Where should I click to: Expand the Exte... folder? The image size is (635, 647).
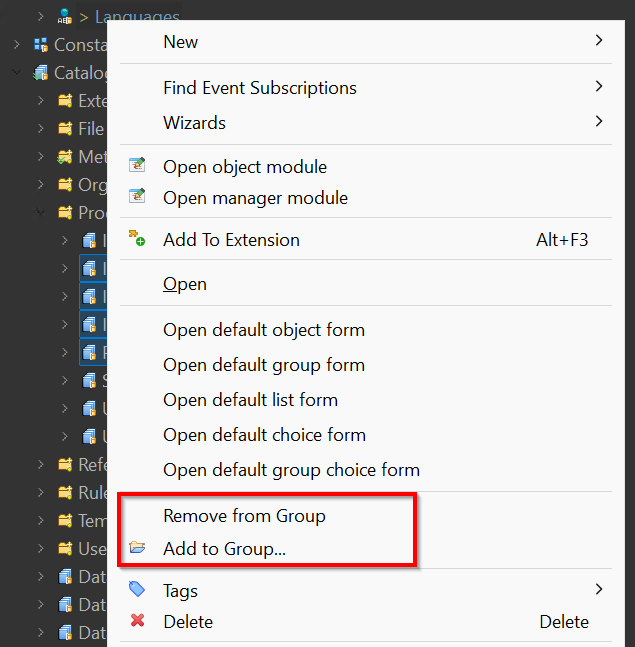(40, 100)
